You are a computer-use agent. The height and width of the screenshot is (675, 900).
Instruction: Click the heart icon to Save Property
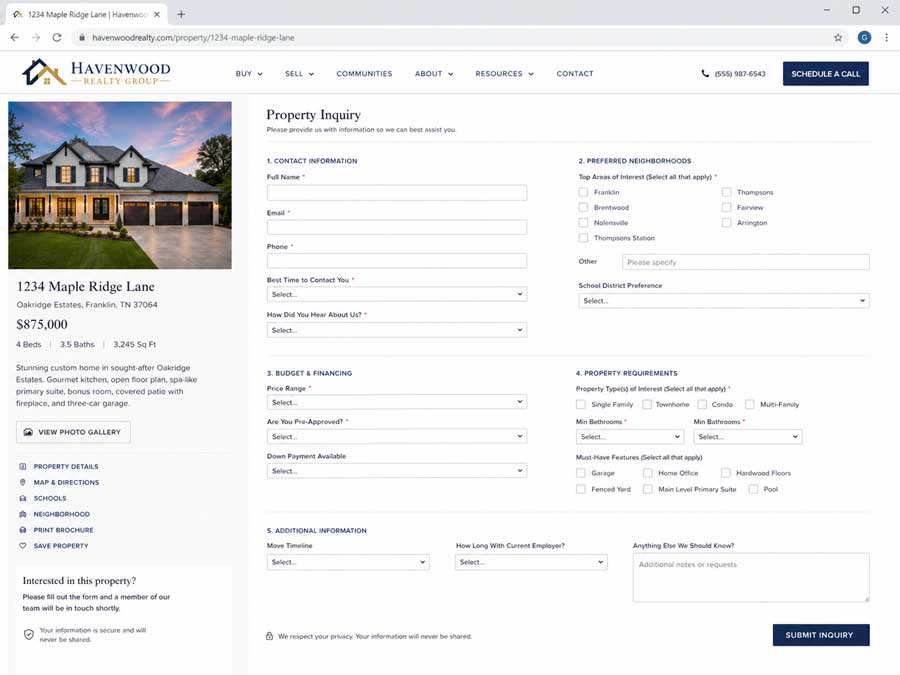[x=22, y=545]
